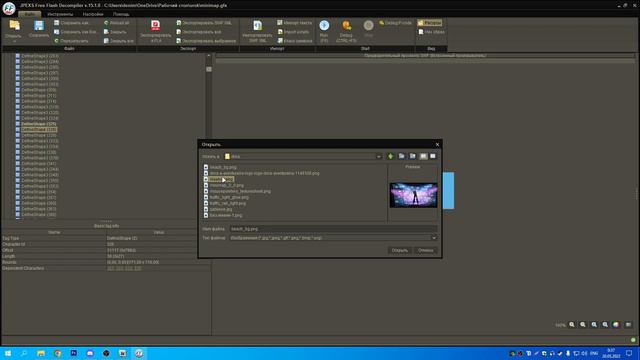Click the tag tree vertical scrollbar thumb
Viewport: 640px width, 360px height.
click(x=209, y=69)
